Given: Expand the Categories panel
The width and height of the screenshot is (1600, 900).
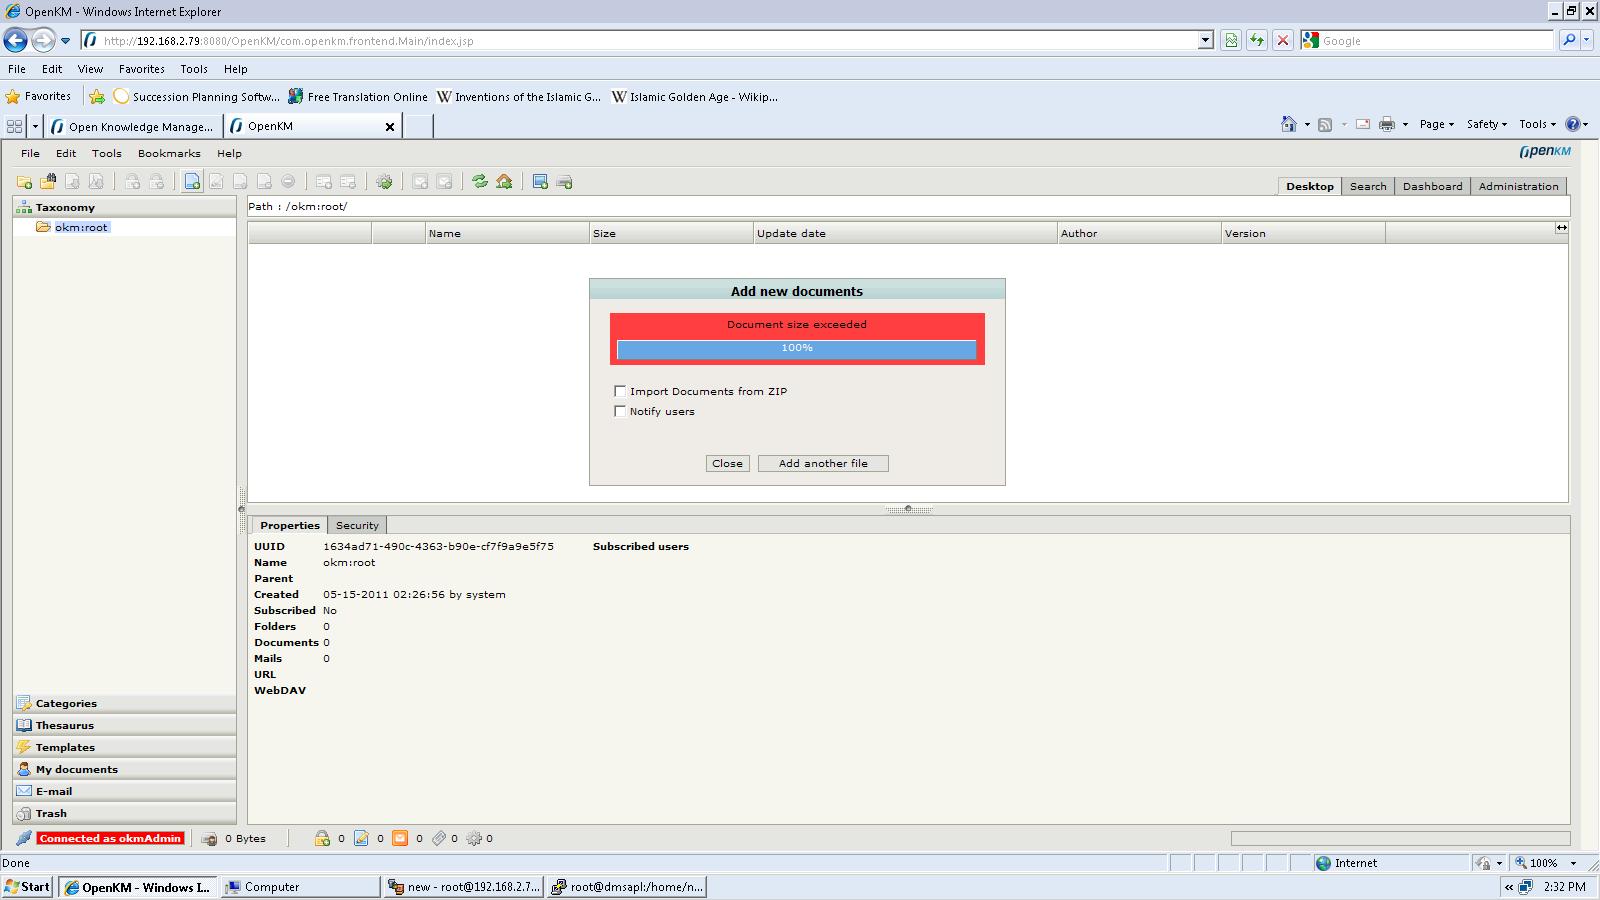Looking at the screenshot, I should coord(66,704).
